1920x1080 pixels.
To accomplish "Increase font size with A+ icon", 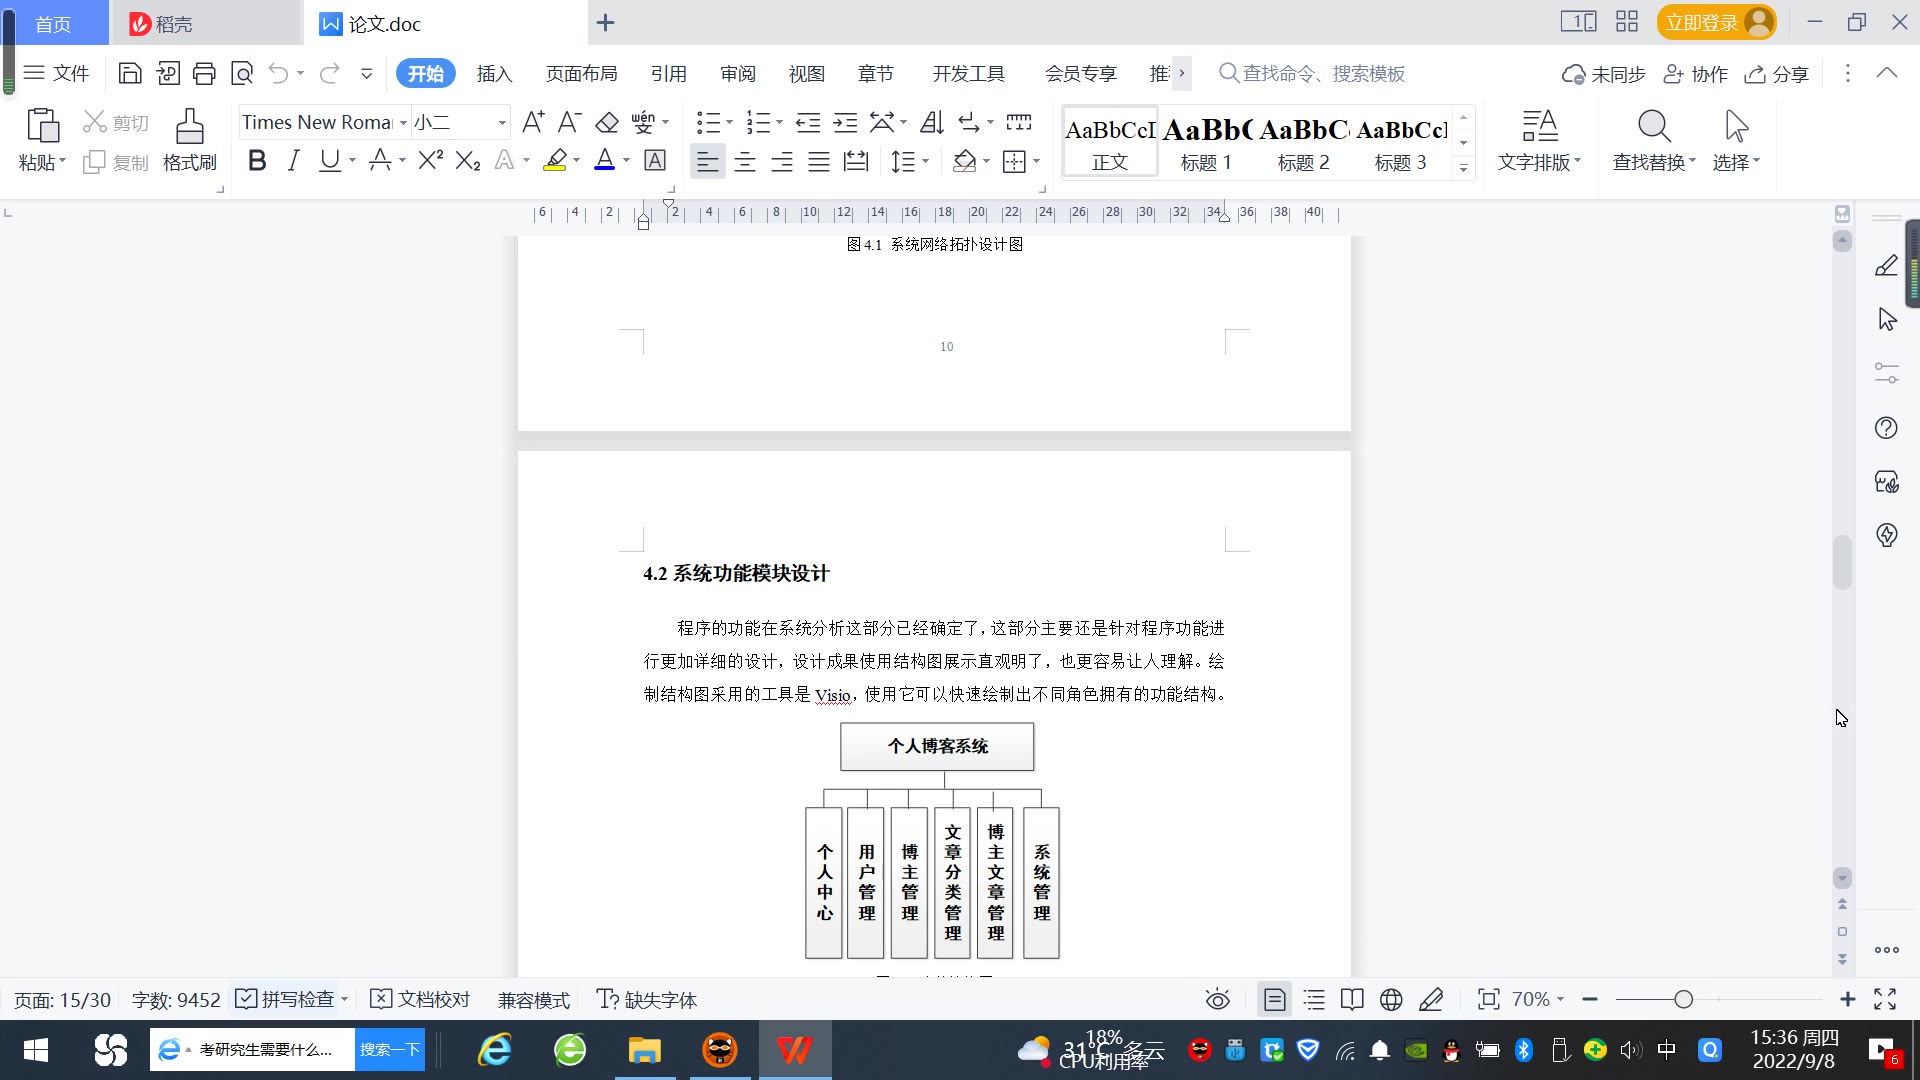I will [x=533, y=122].
